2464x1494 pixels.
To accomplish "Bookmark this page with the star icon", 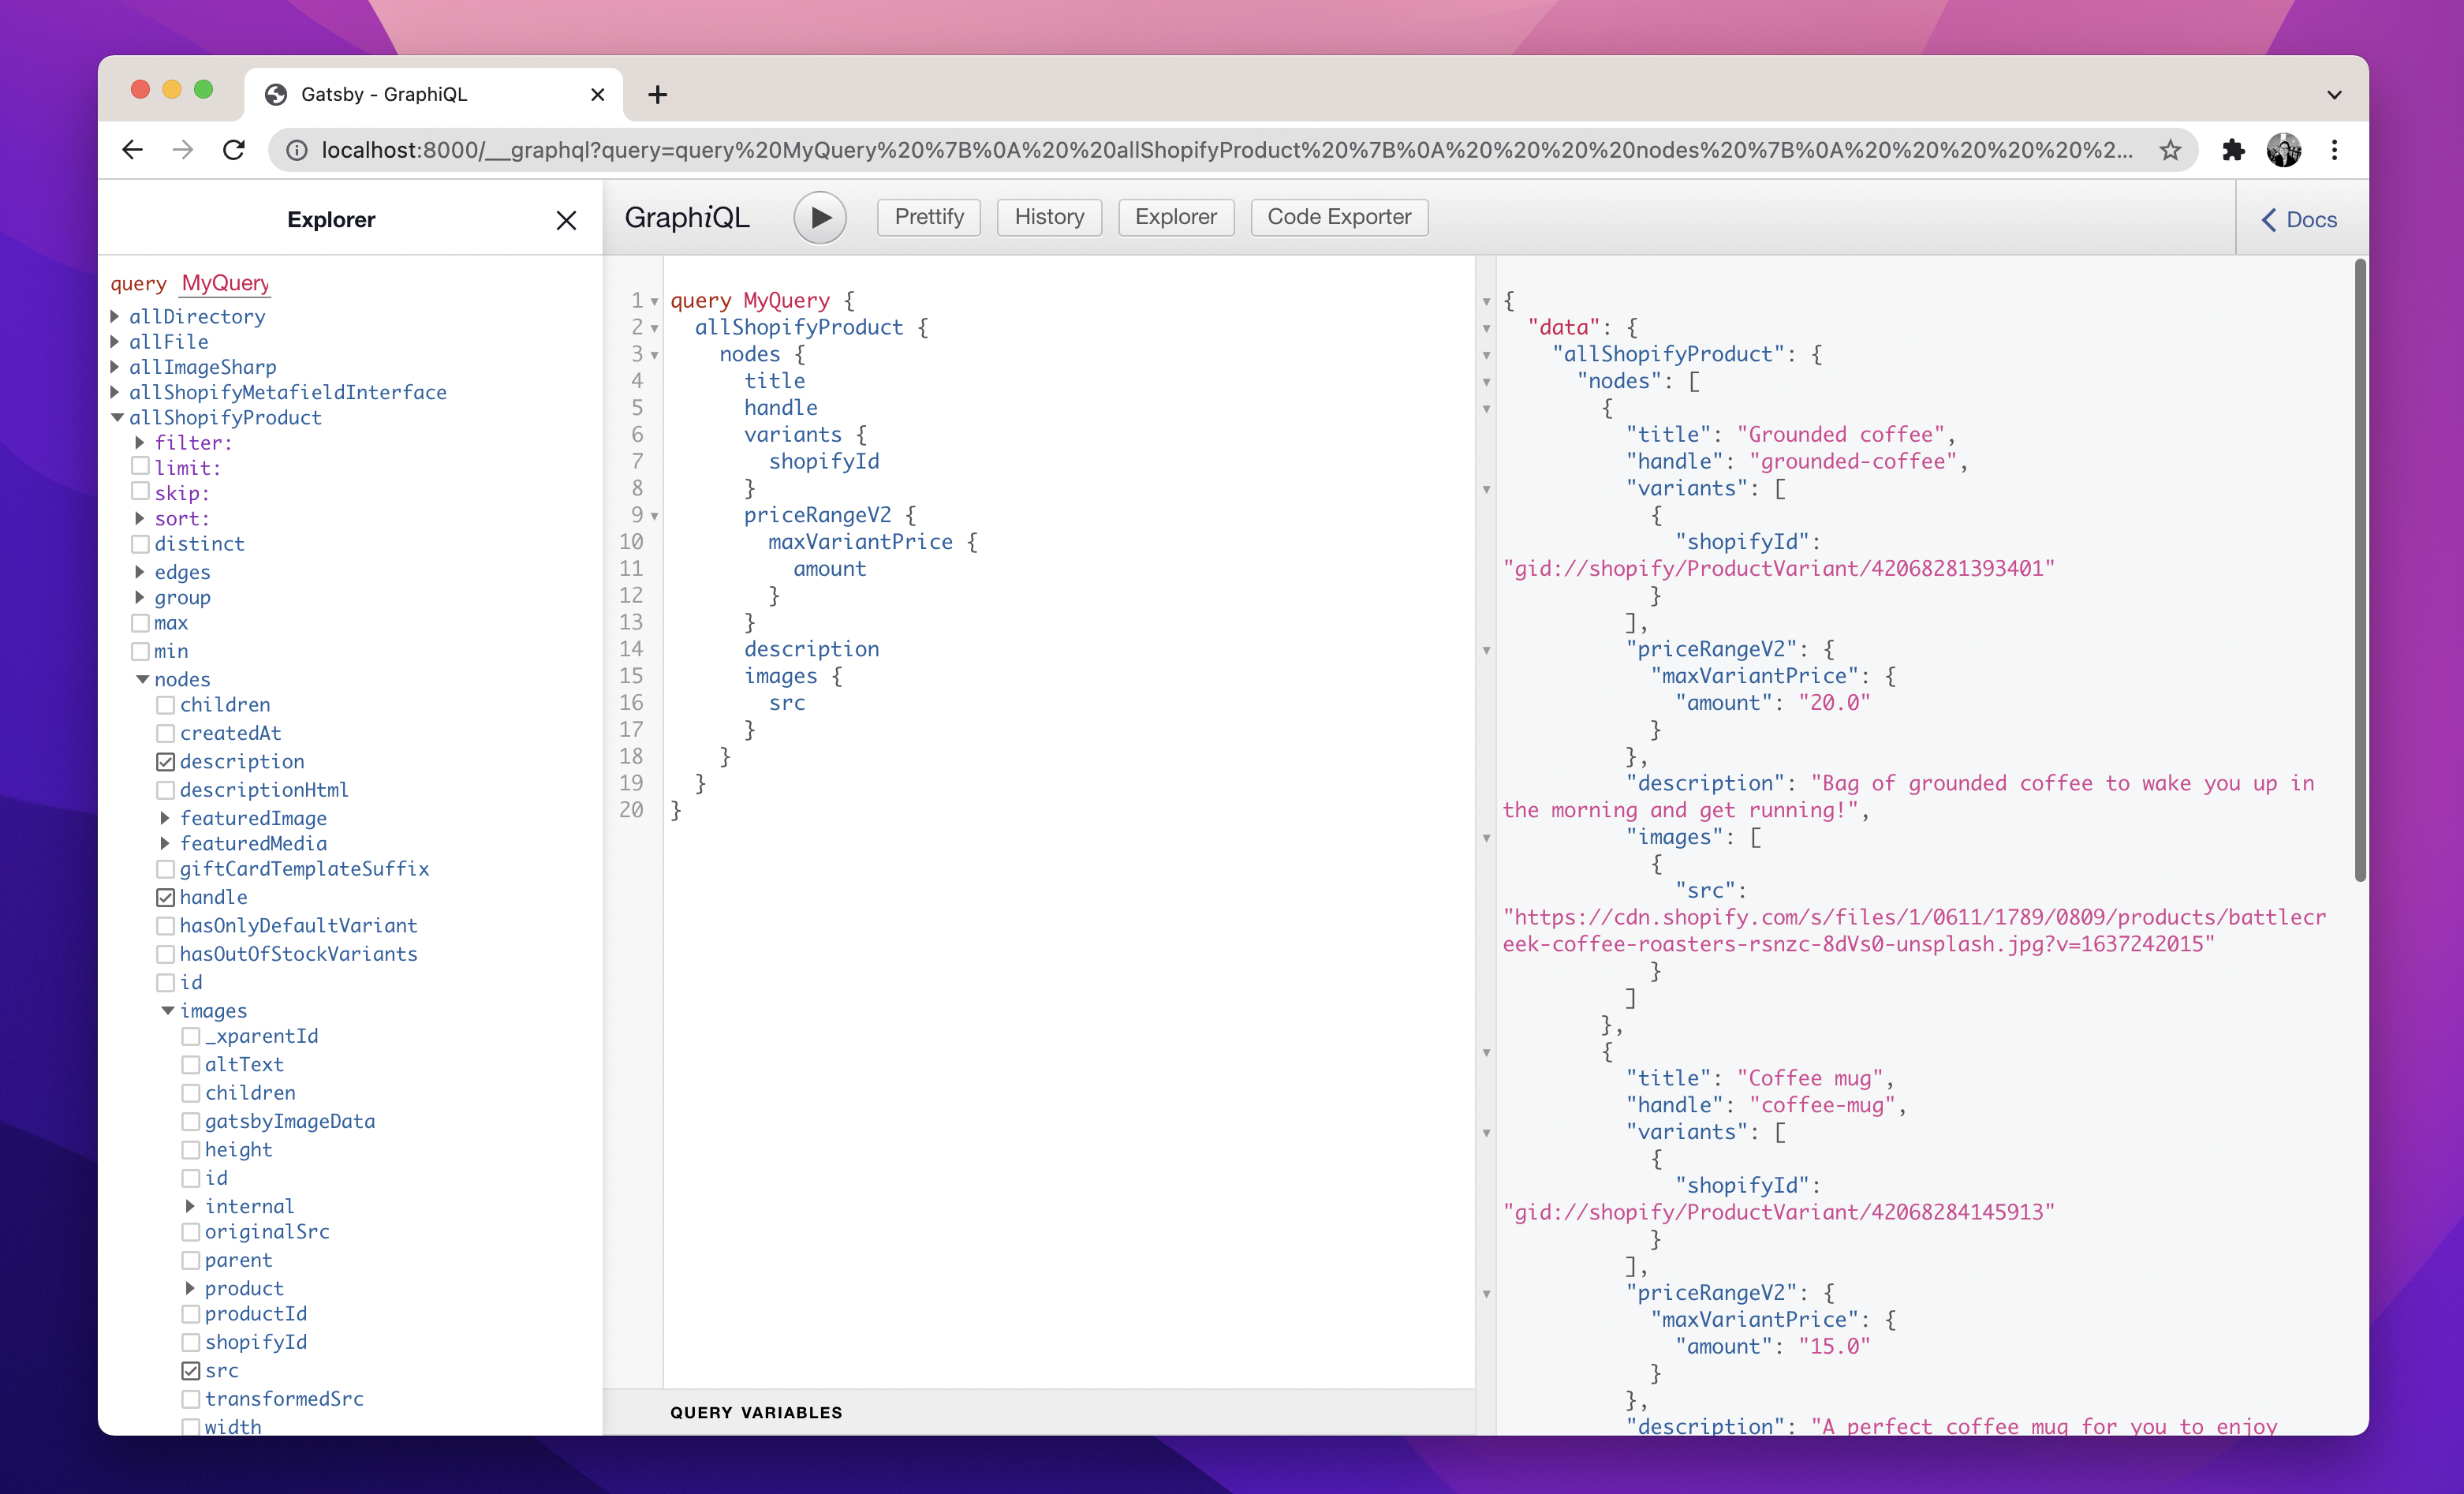I will pyautogui.click(x=2169, y=150).
